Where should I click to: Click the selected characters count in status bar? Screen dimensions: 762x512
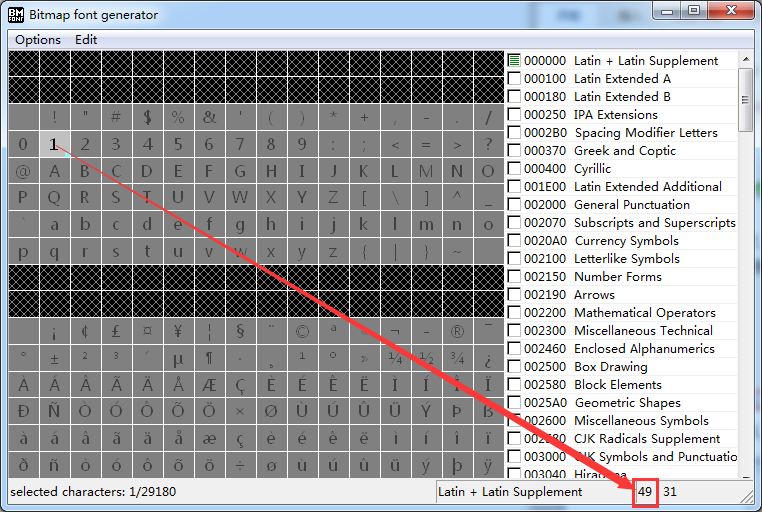(x=93, y=492)
